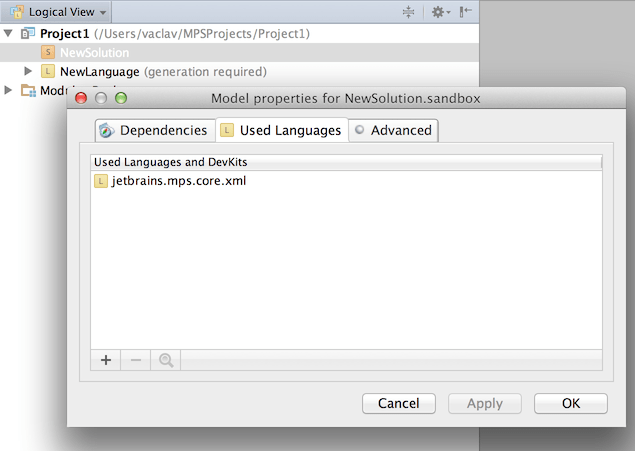Switch to the Used Languages tab
Screen dimensions: 635x451
click(282, 130)
